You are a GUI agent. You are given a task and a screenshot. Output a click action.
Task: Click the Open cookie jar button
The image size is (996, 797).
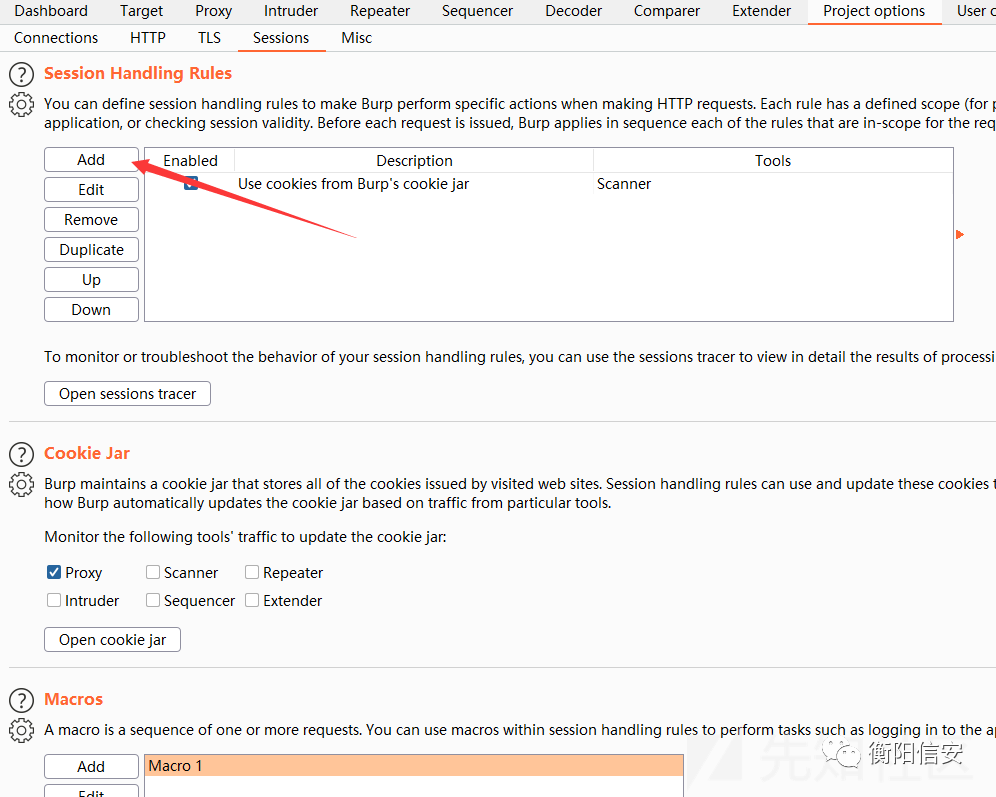click(112, 640)
